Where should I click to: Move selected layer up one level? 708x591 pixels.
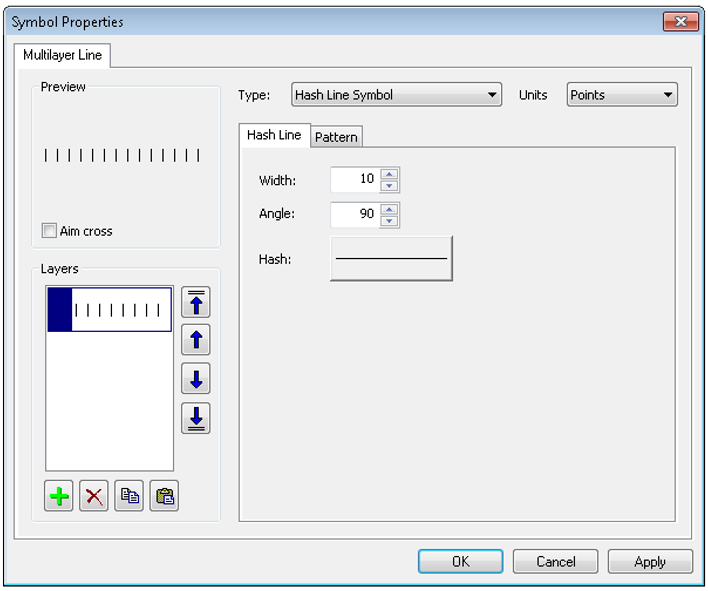tap(195, 340)
